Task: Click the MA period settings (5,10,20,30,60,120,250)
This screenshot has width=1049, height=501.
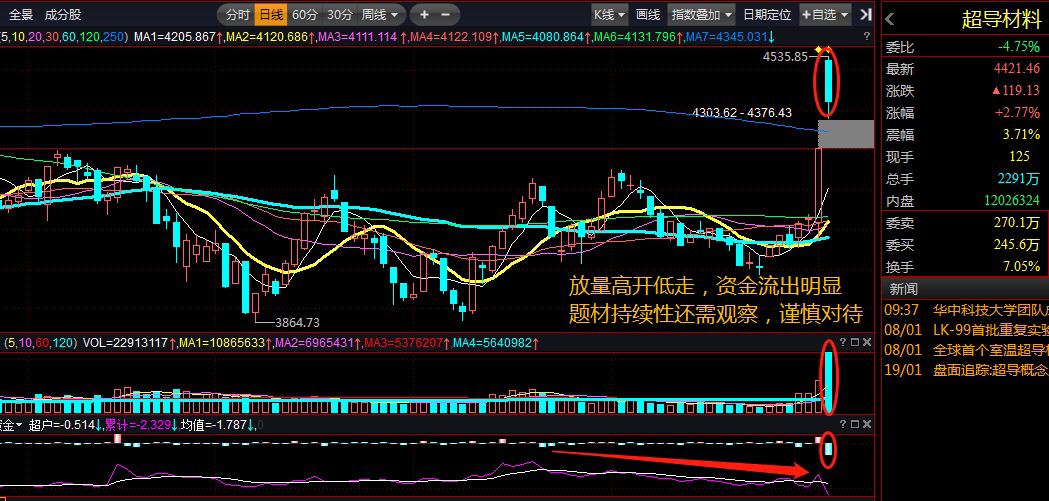Action: 63,37
